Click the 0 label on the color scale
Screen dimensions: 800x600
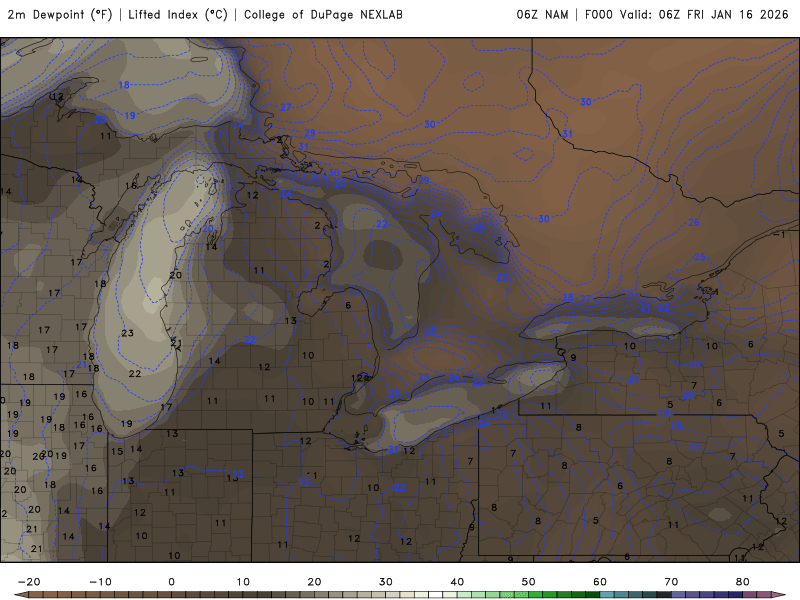[171, 582]
